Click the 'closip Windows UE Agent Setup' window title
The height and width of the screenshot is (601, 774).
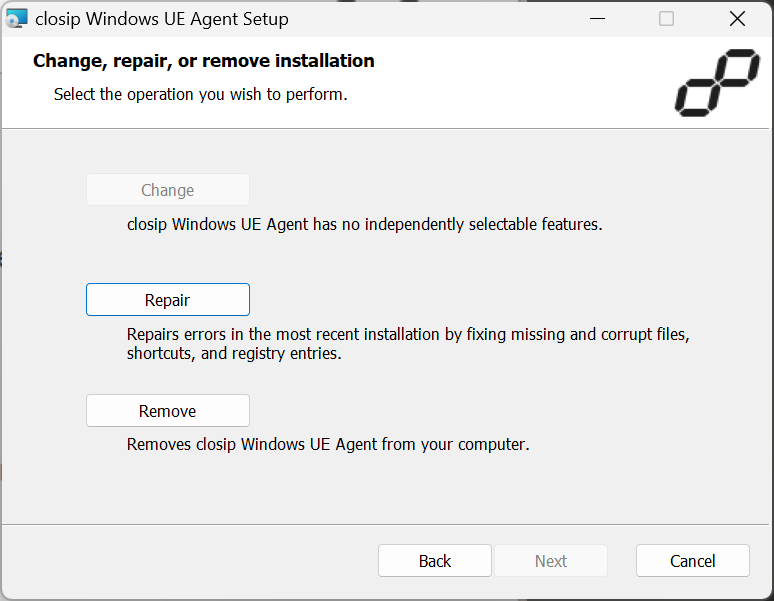coord(162,19)
